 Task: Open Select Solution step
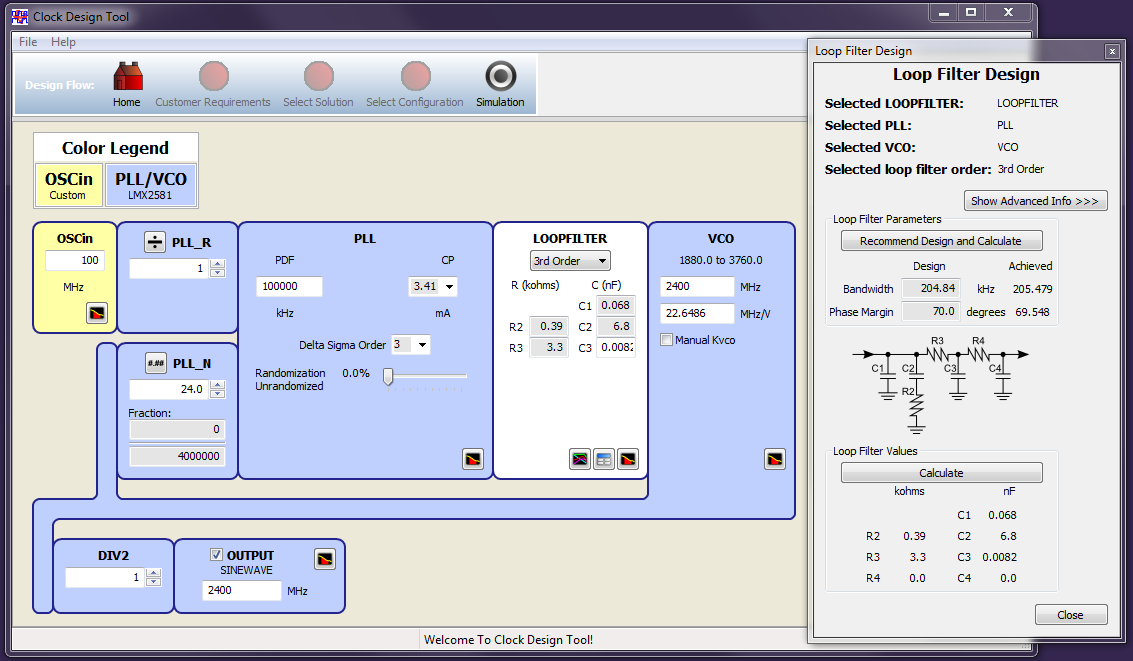pos(318,85)
